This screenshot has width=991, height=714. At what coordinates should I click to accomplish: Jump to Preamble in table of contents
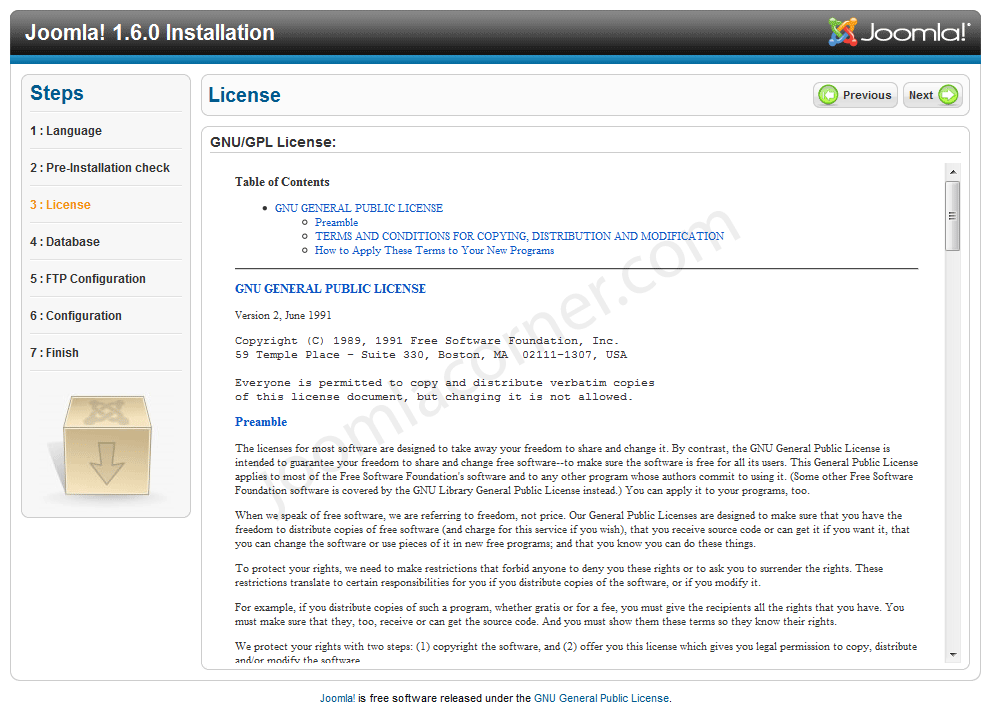click(x=336, y=222)
